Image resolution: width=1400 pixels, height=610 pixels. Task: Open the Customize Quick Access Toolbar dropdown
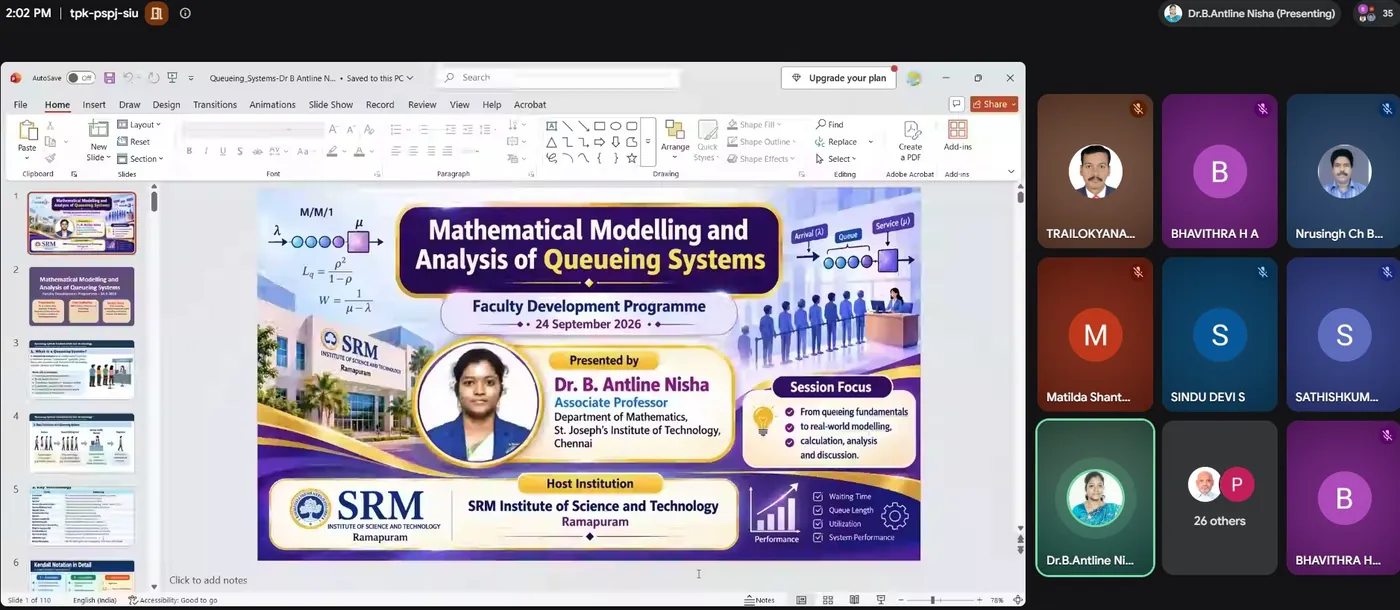[x=190, y=78]
